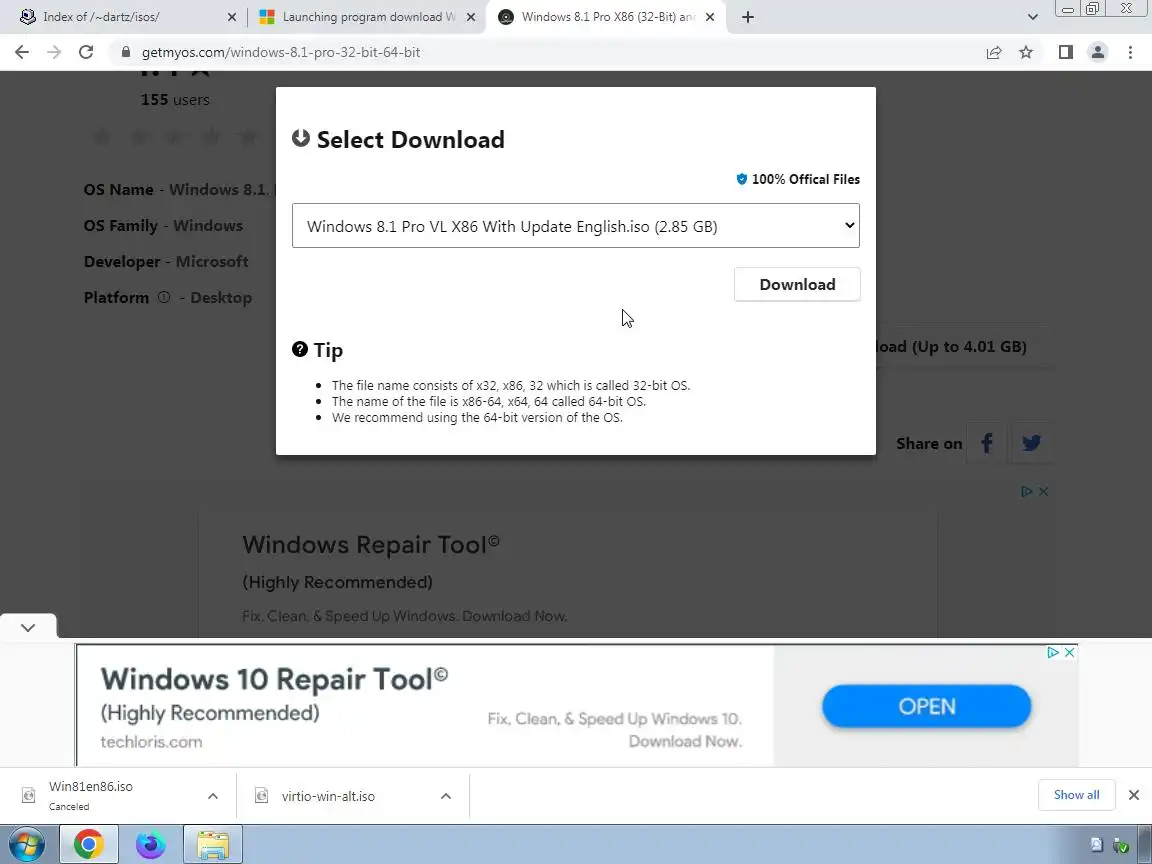Viewport: 1152px width, 864px height.
Task: Share on Facebook icon
Action: click(x=987, y=443)
